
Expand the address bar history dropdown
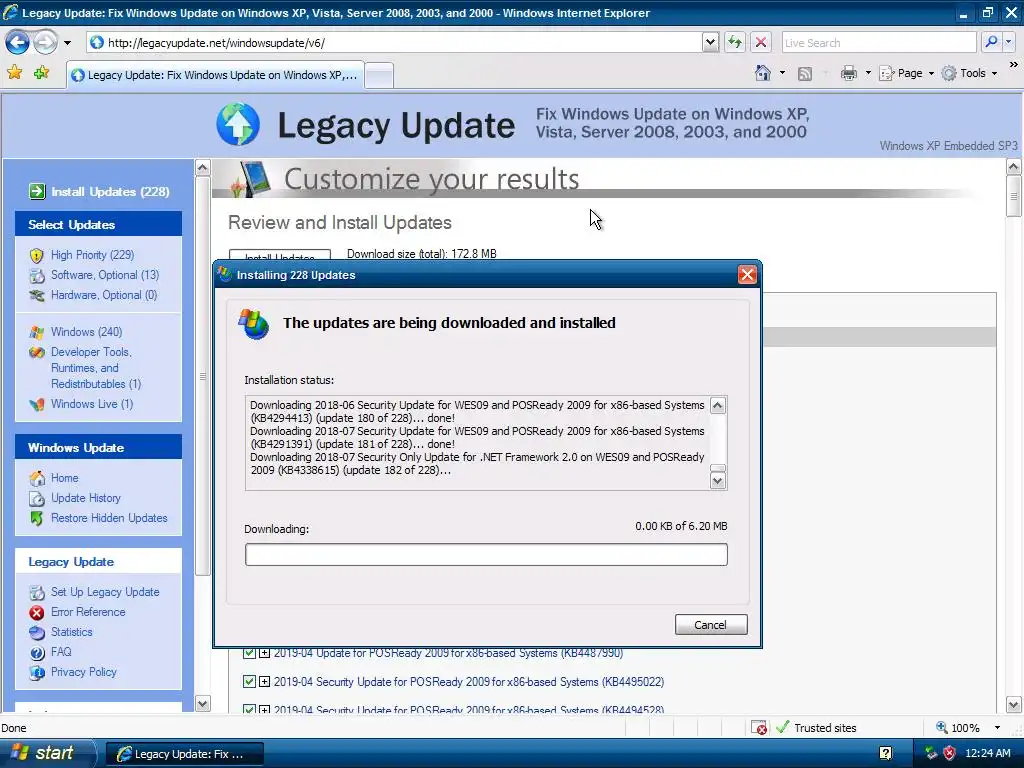(711, 43)
